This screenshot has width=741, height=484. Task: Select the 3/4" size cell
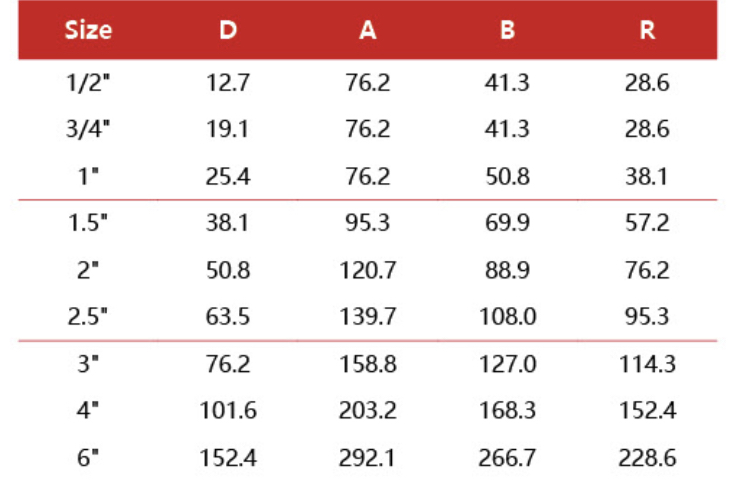click(x=88, y=130)
